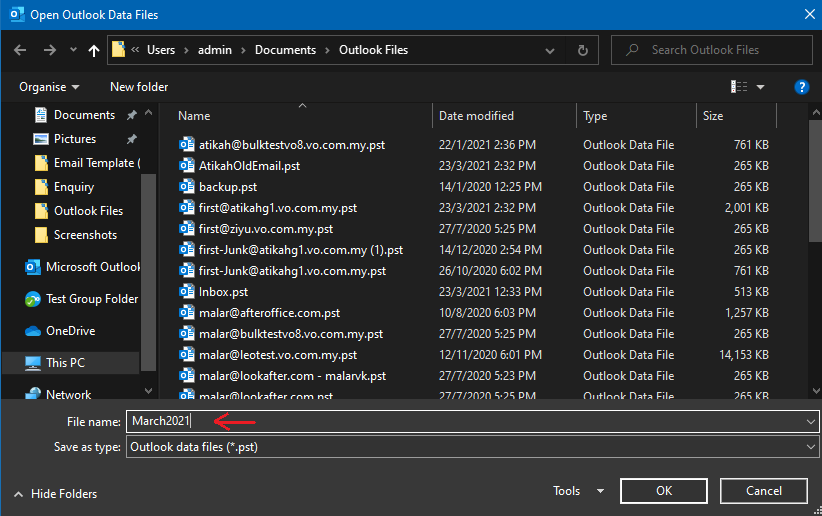The image size is (822, 516).
Task: Click the up-one-level arrow icon
Action: (94, 50)
